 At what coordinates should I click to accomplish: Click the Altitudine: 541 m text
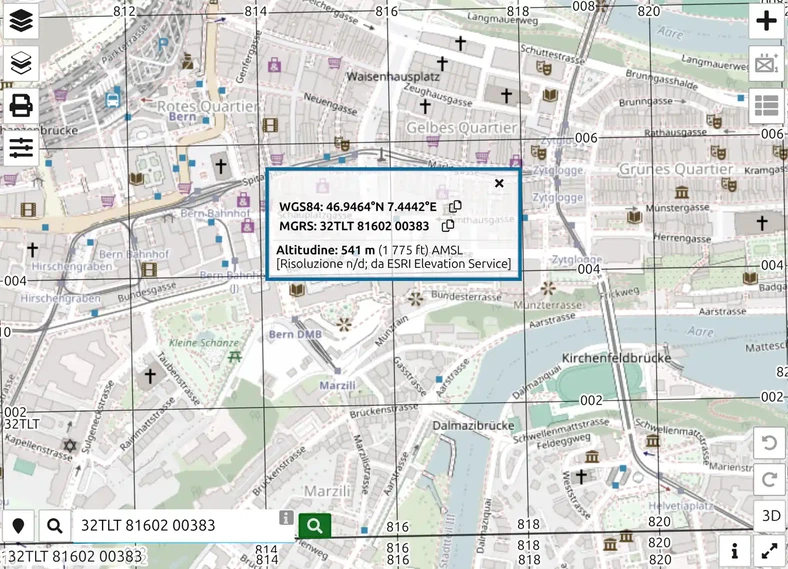(x=326, y=250)
